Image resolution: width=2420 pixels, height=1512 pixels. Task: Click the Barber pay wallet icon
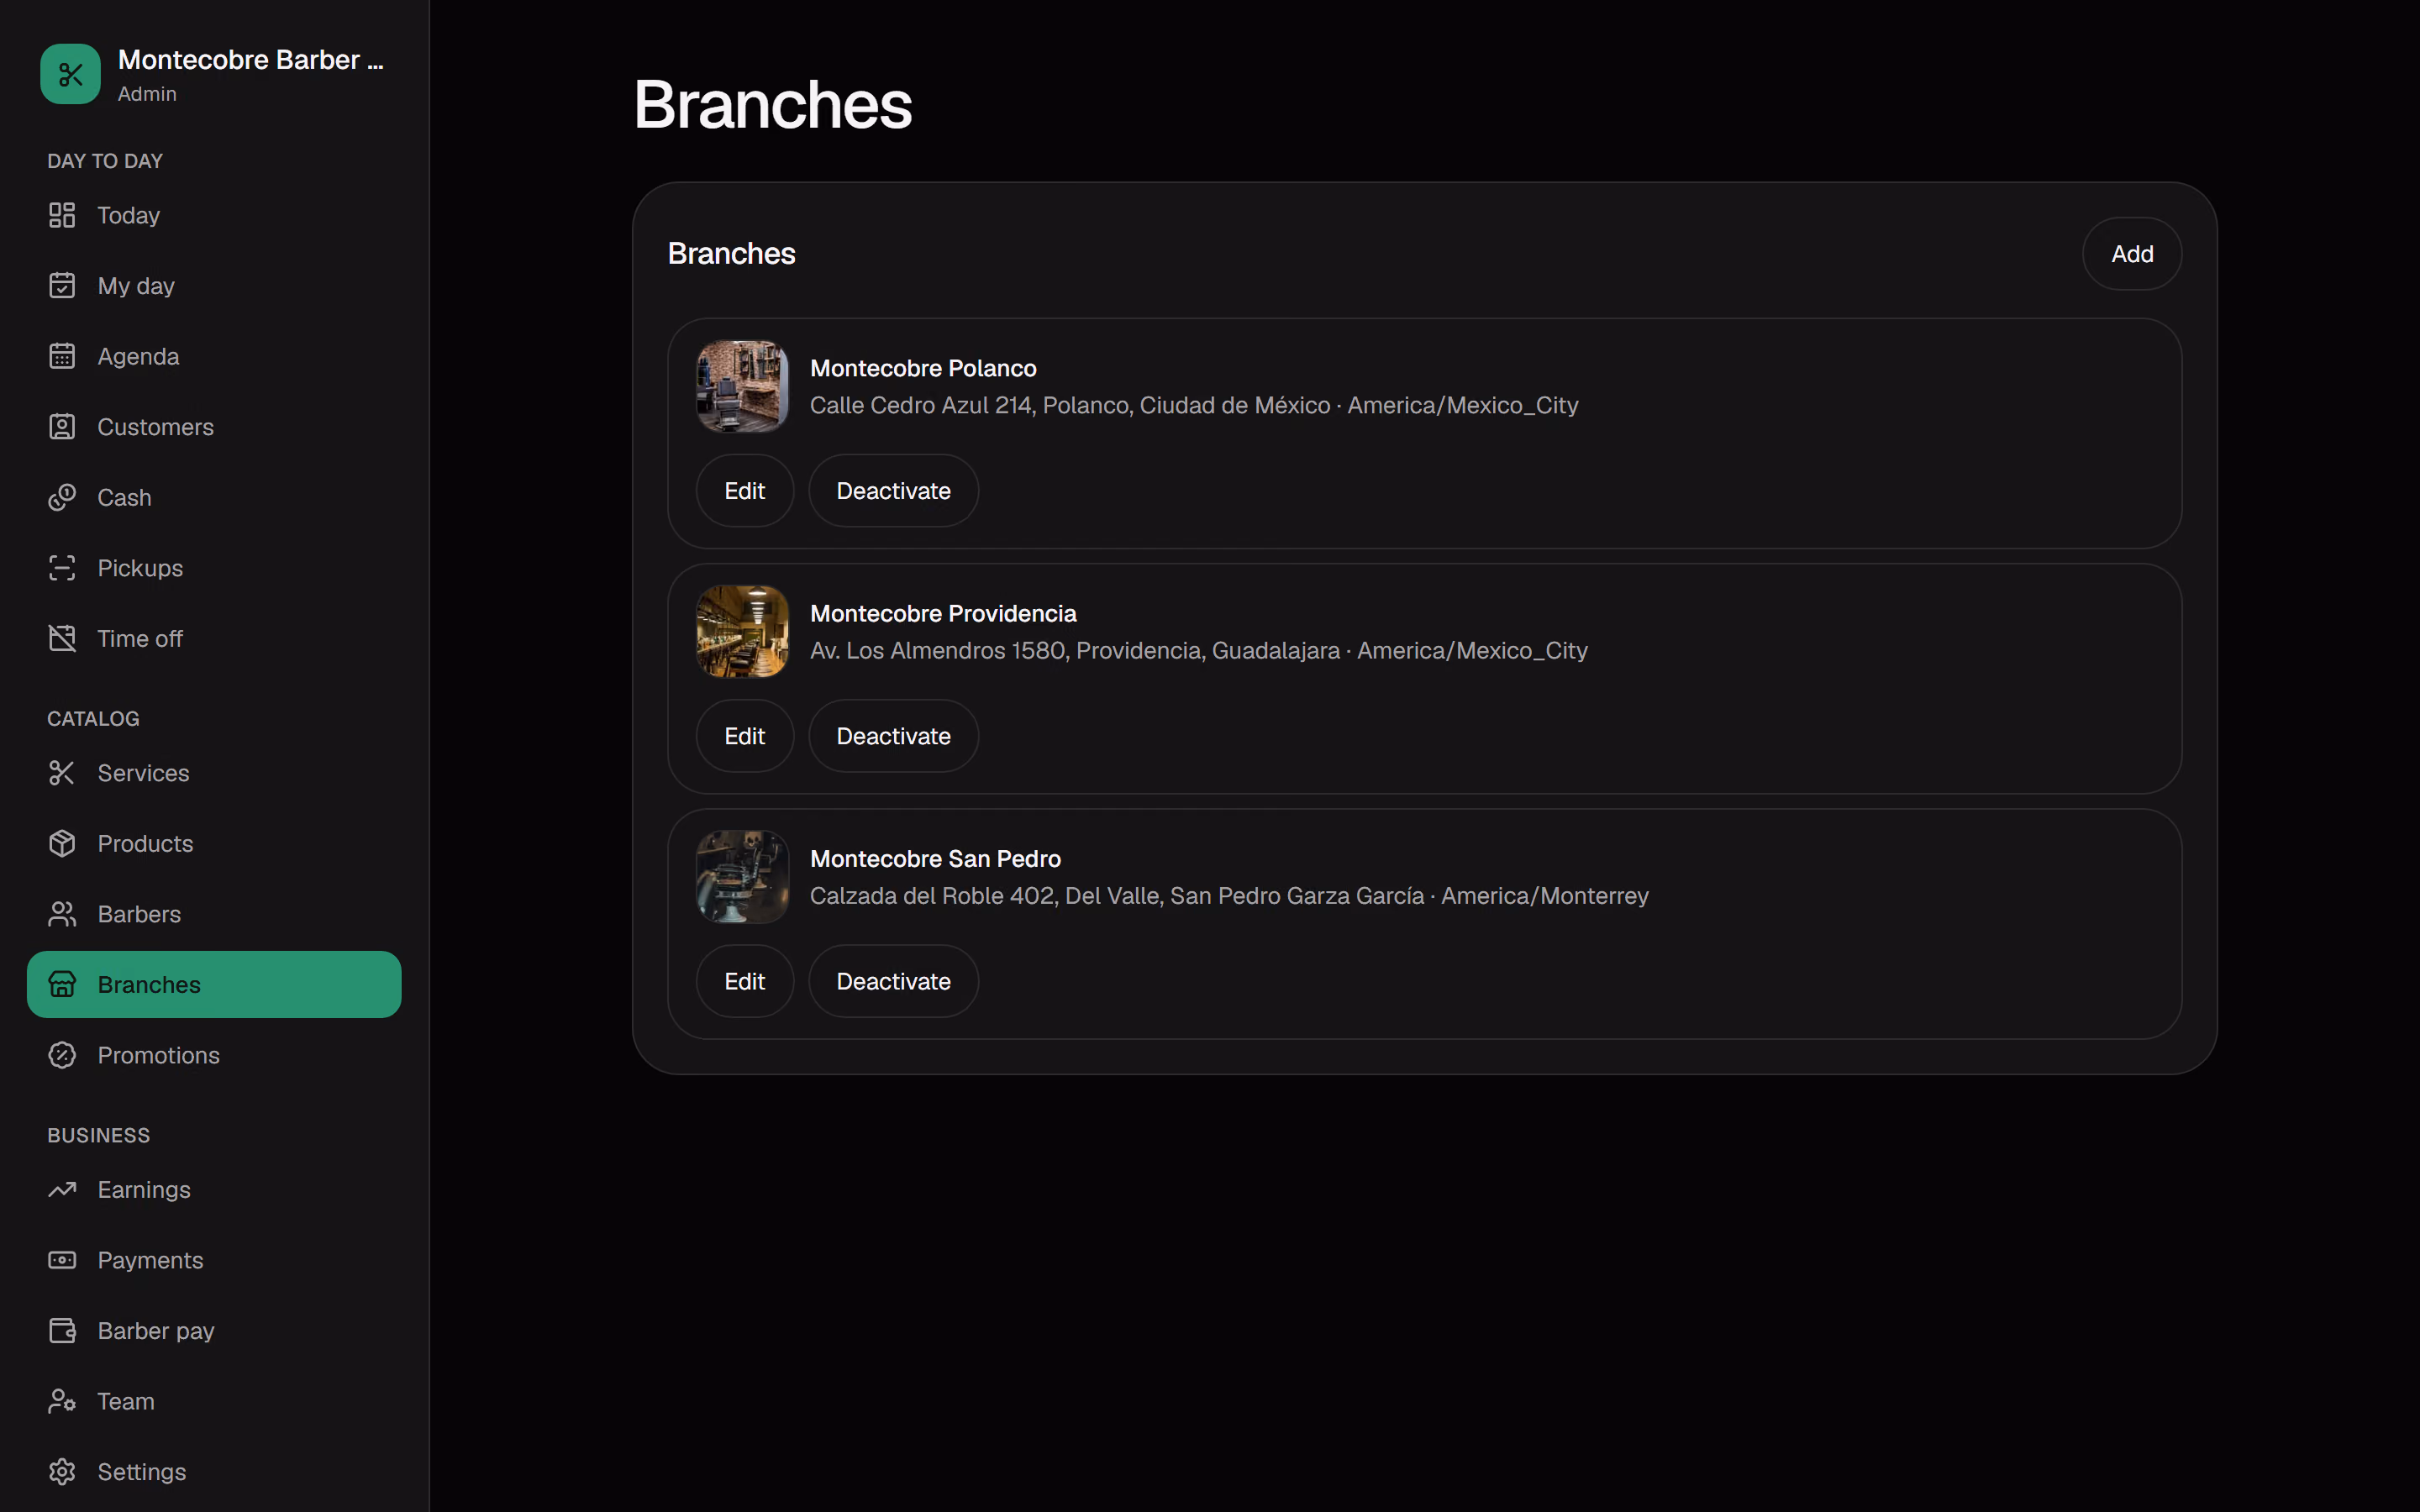point(62,1331)
